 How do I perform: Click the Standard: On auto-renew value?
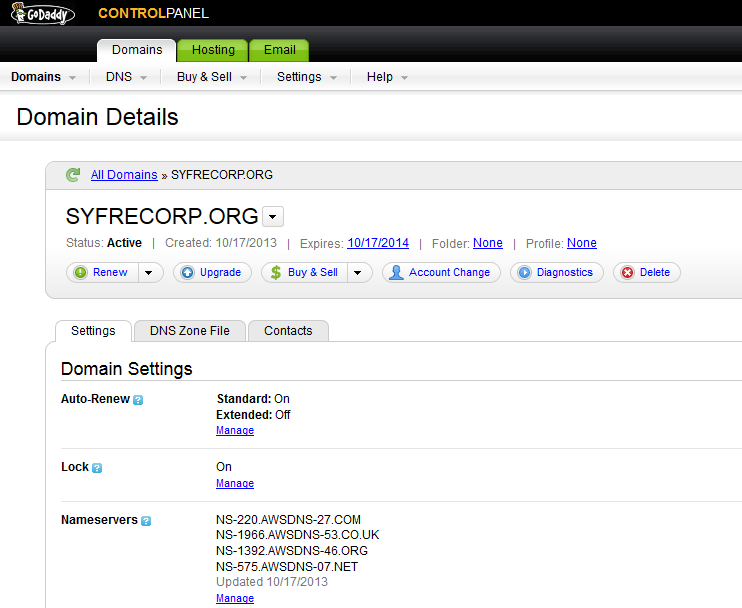pos(253,399)
